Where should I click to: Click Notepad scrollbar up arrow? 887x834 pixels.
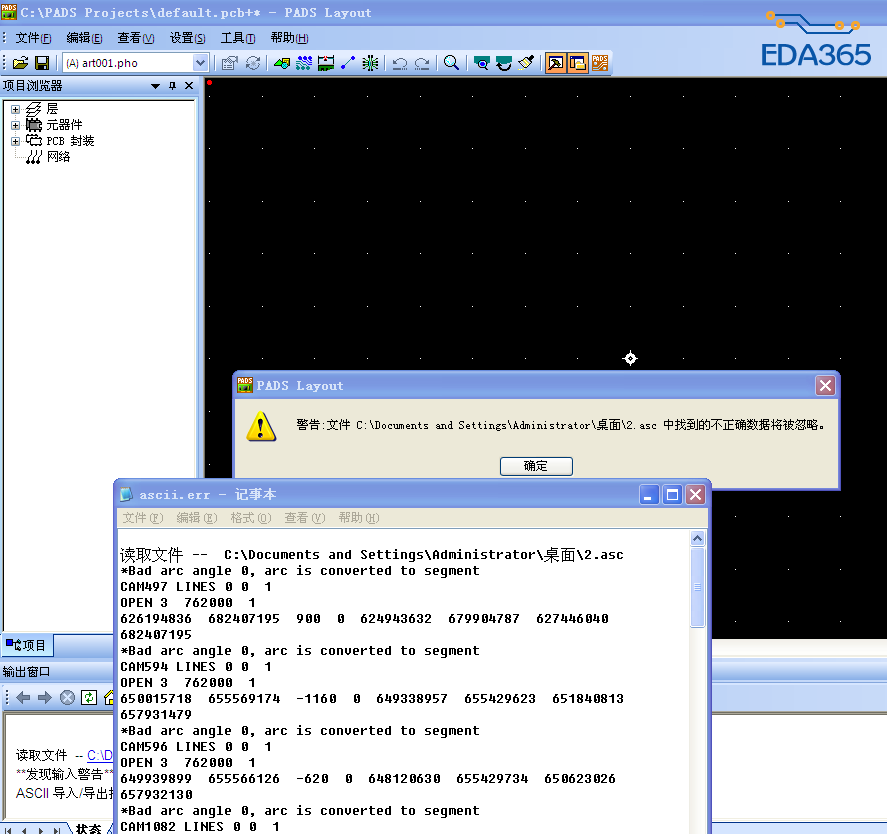coord(697,539)
